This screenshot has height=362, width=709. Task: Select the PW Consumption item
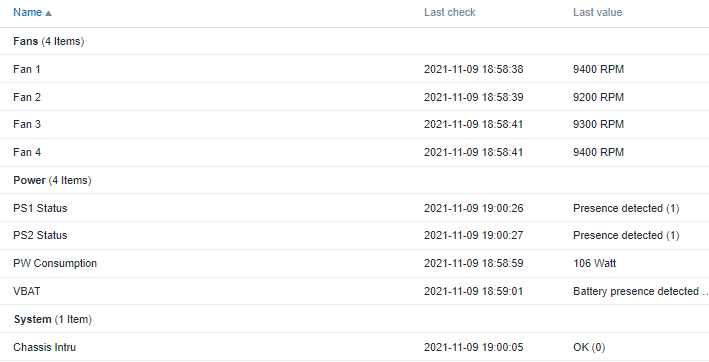[x=55, y=263]
